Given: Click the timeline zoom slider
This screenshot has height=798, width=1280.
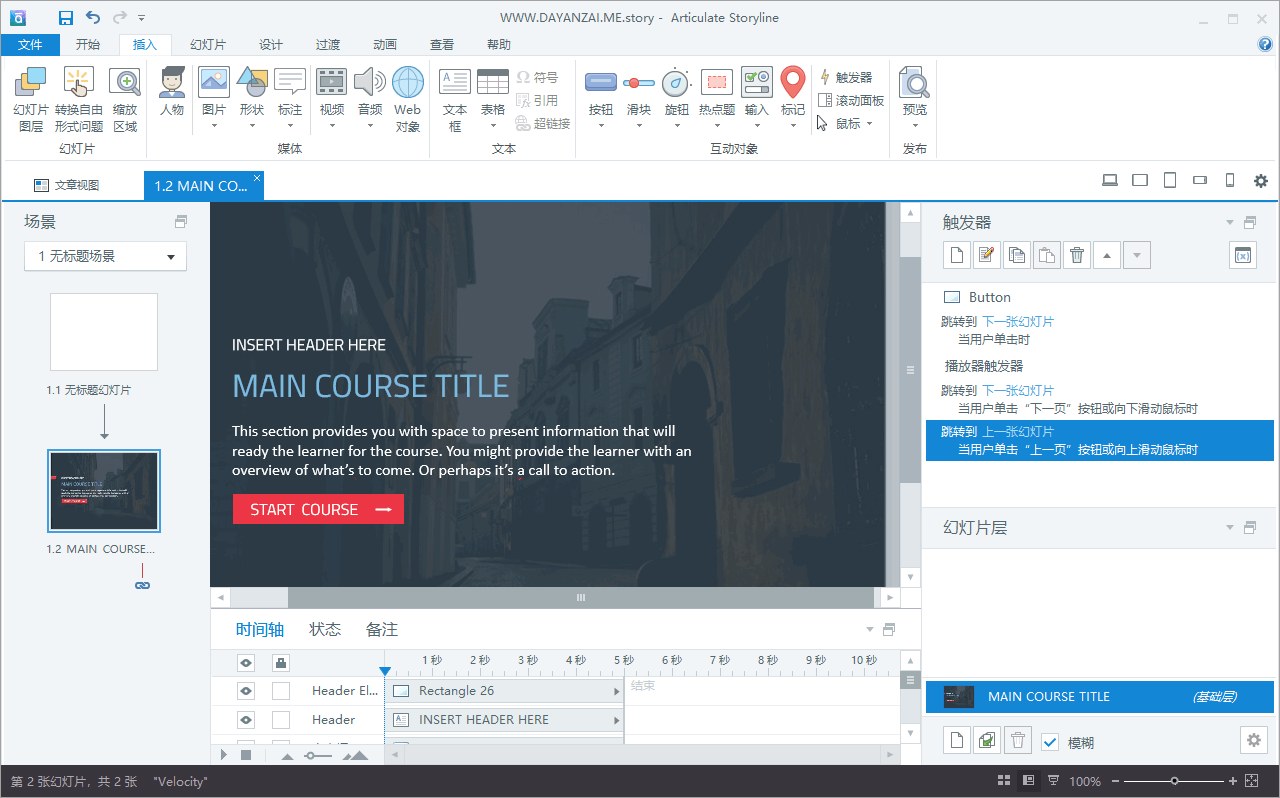Looking at the screenshot, I should point(318,756).
